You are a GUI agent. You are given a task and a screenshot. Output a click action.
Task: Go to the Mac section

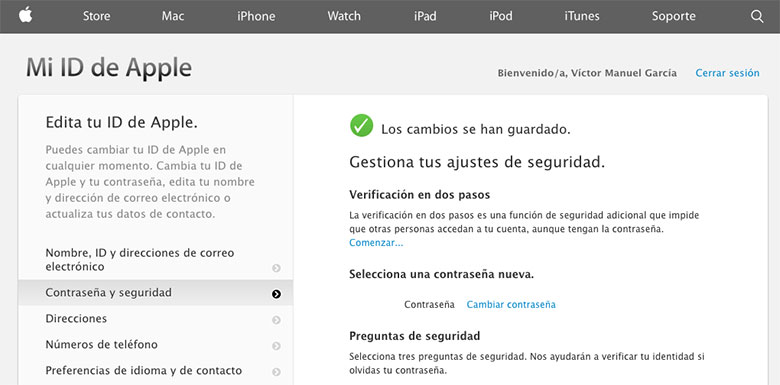173,16
